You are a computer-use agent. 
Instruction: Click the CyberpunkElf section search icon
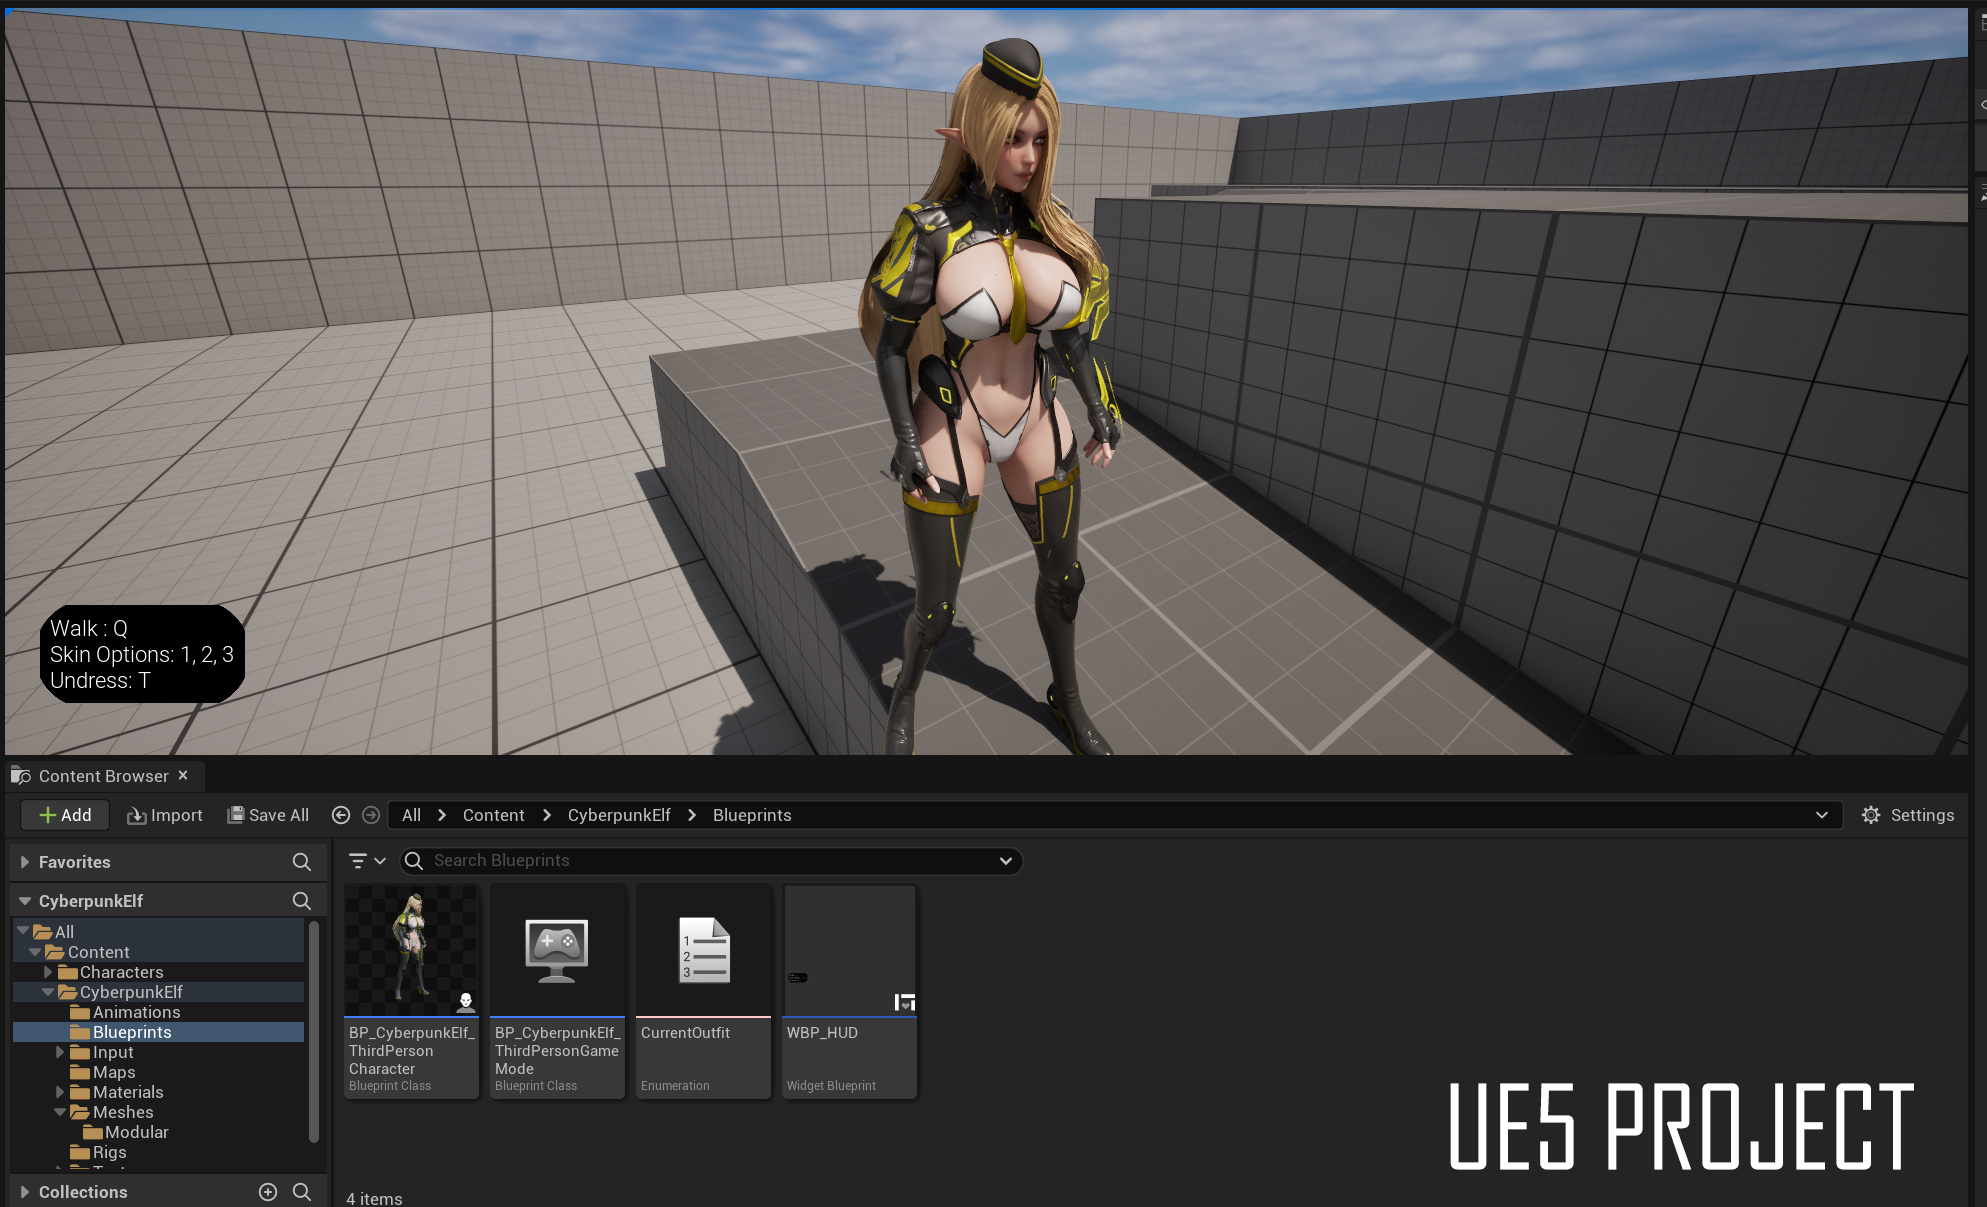tap(301, 901)
